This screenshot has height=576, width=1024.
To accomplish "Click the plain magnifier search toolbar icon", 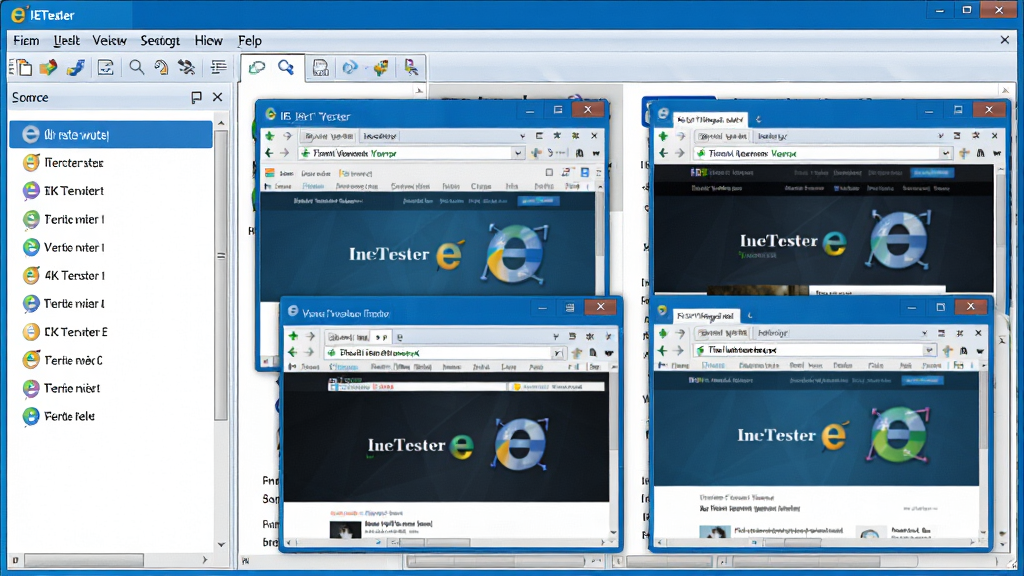I will pos(136,67).
